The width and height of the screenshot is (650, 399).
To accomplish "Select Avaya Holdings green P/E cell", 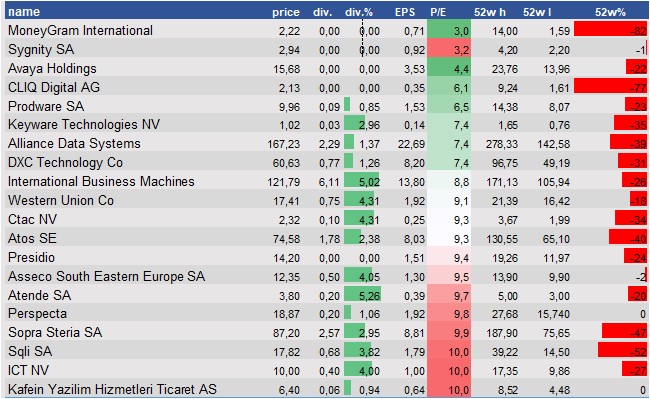I will (449, 68).
